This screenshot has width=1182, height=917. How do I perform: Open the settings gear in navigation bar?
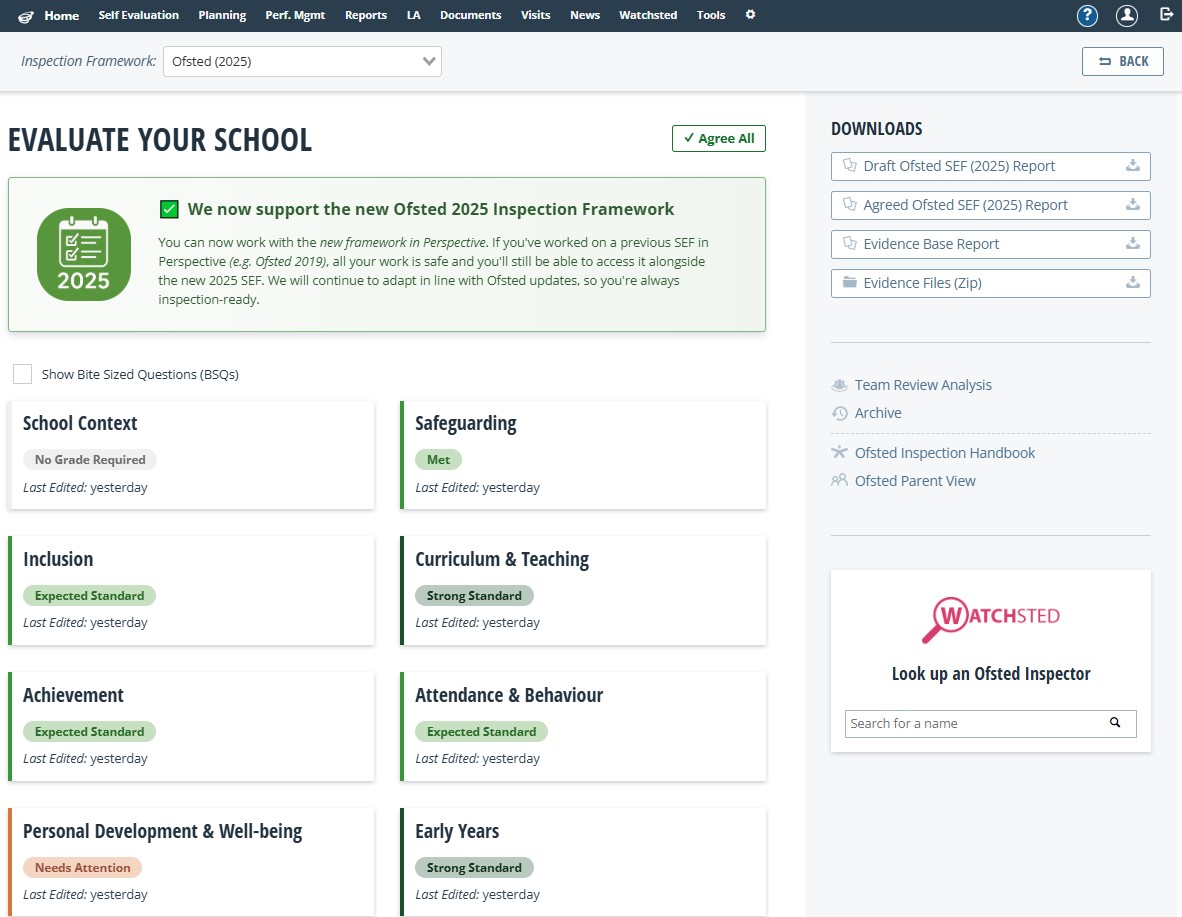(x=750, y=14)
